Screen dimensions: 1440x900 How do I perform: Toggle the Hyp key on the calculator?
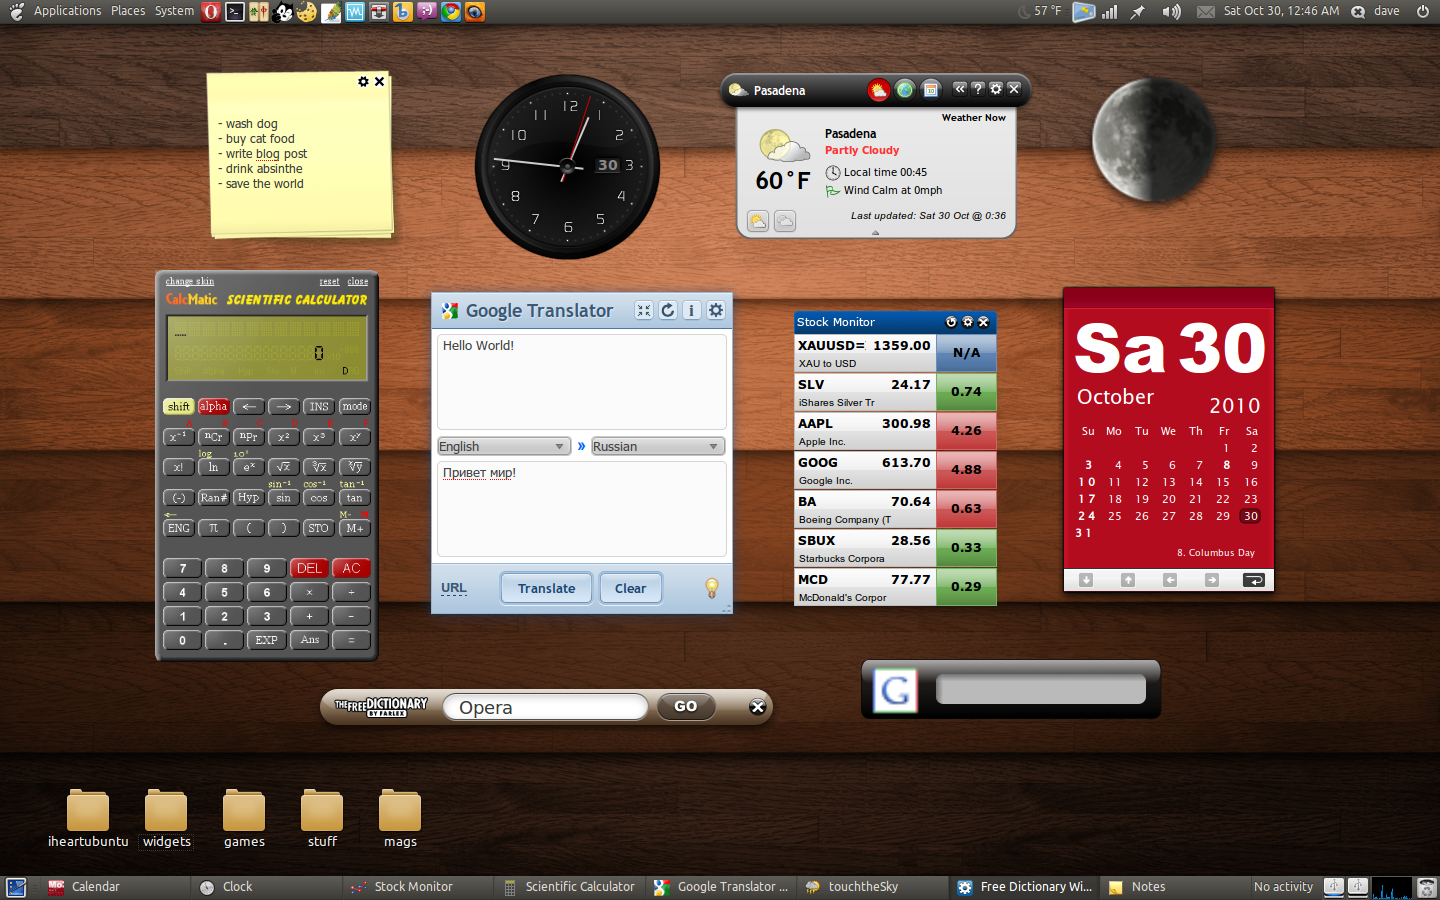click(x=248, y=498)
